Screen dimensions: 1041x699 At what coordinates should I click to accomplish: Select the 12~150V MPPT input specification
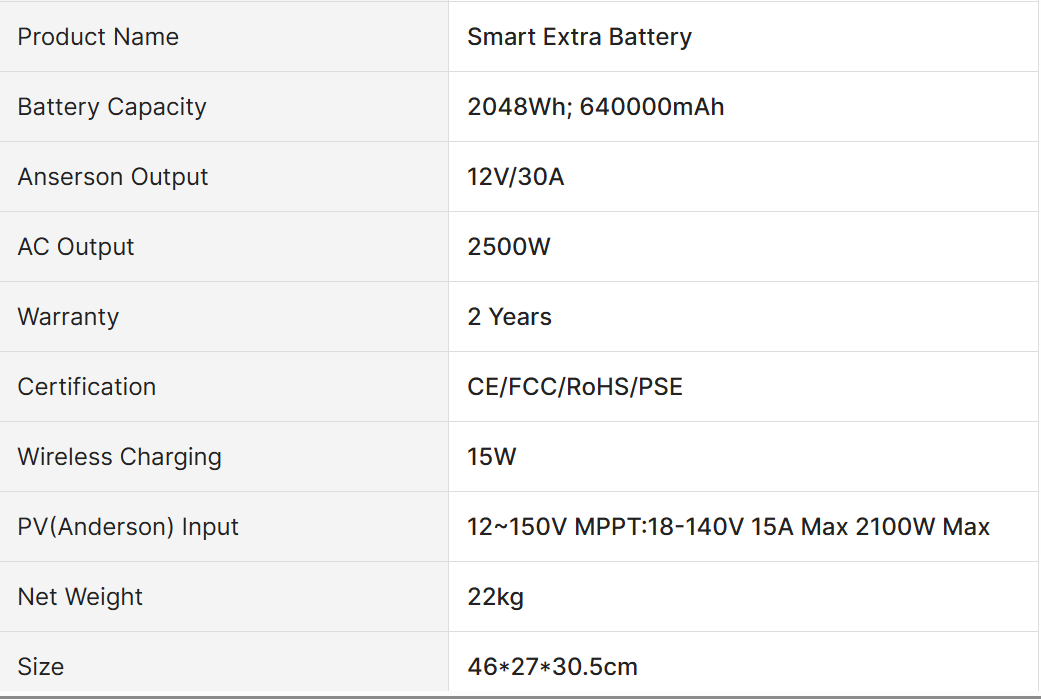(728, 527)
